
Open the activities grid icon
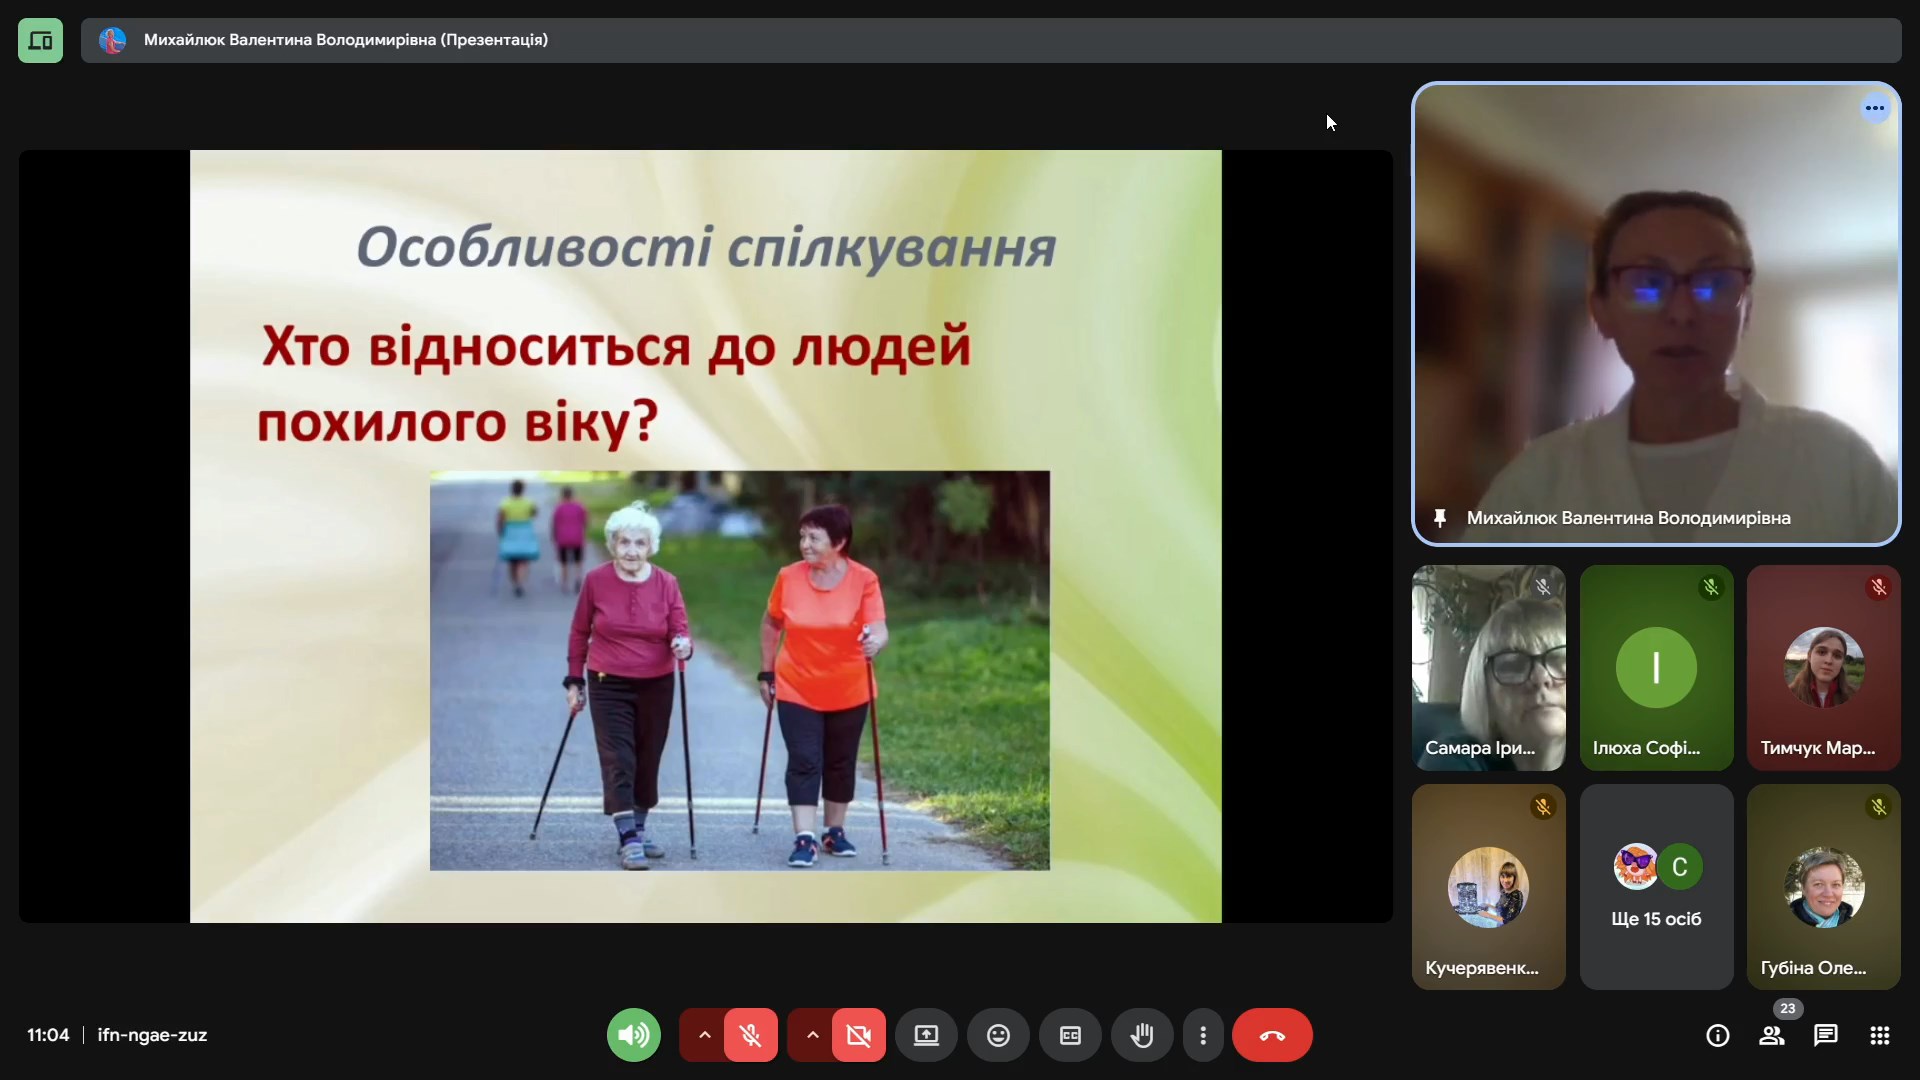1879,1036
